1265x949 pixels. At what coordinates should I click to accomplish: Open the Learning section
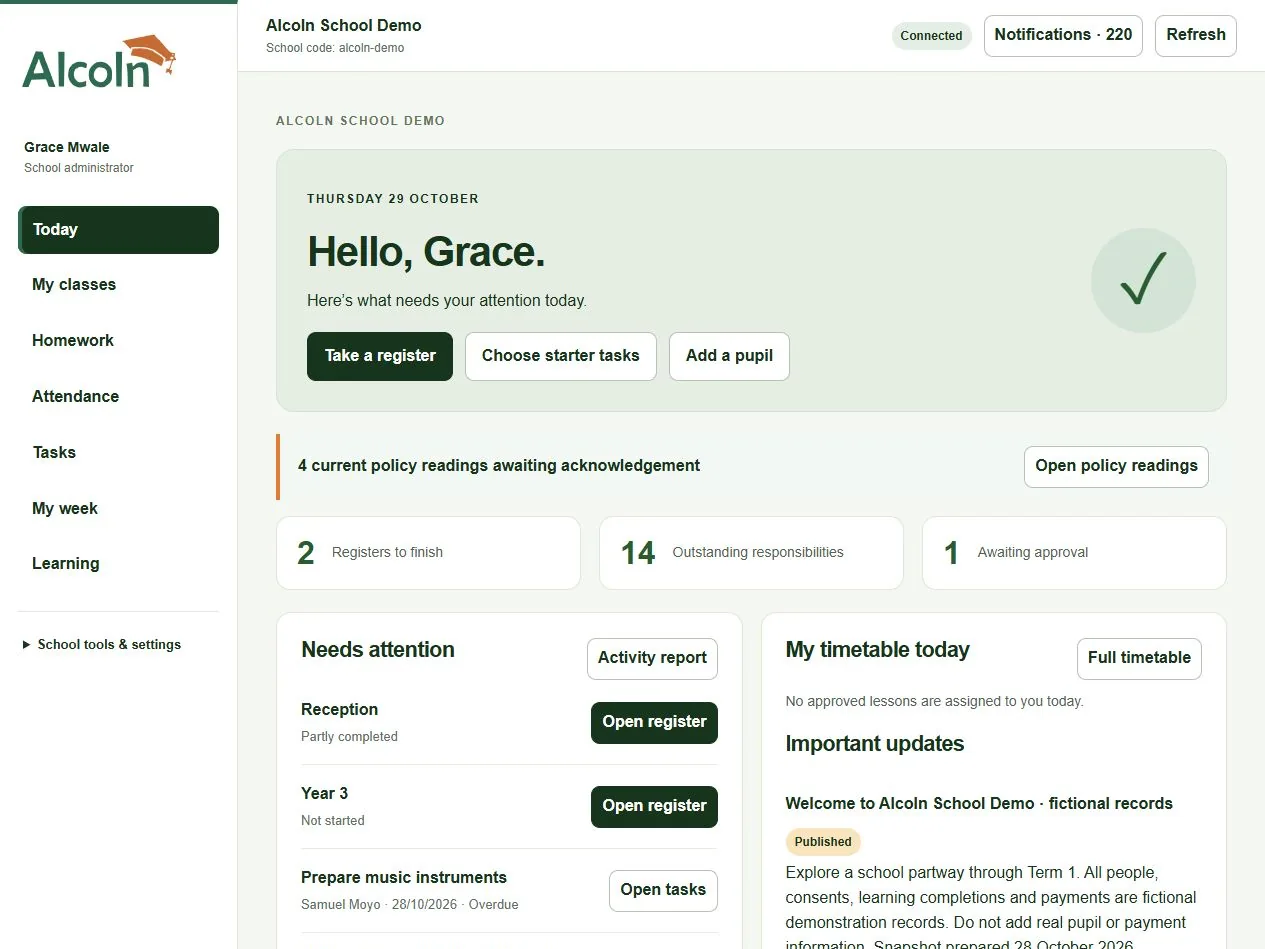(118, 564)
